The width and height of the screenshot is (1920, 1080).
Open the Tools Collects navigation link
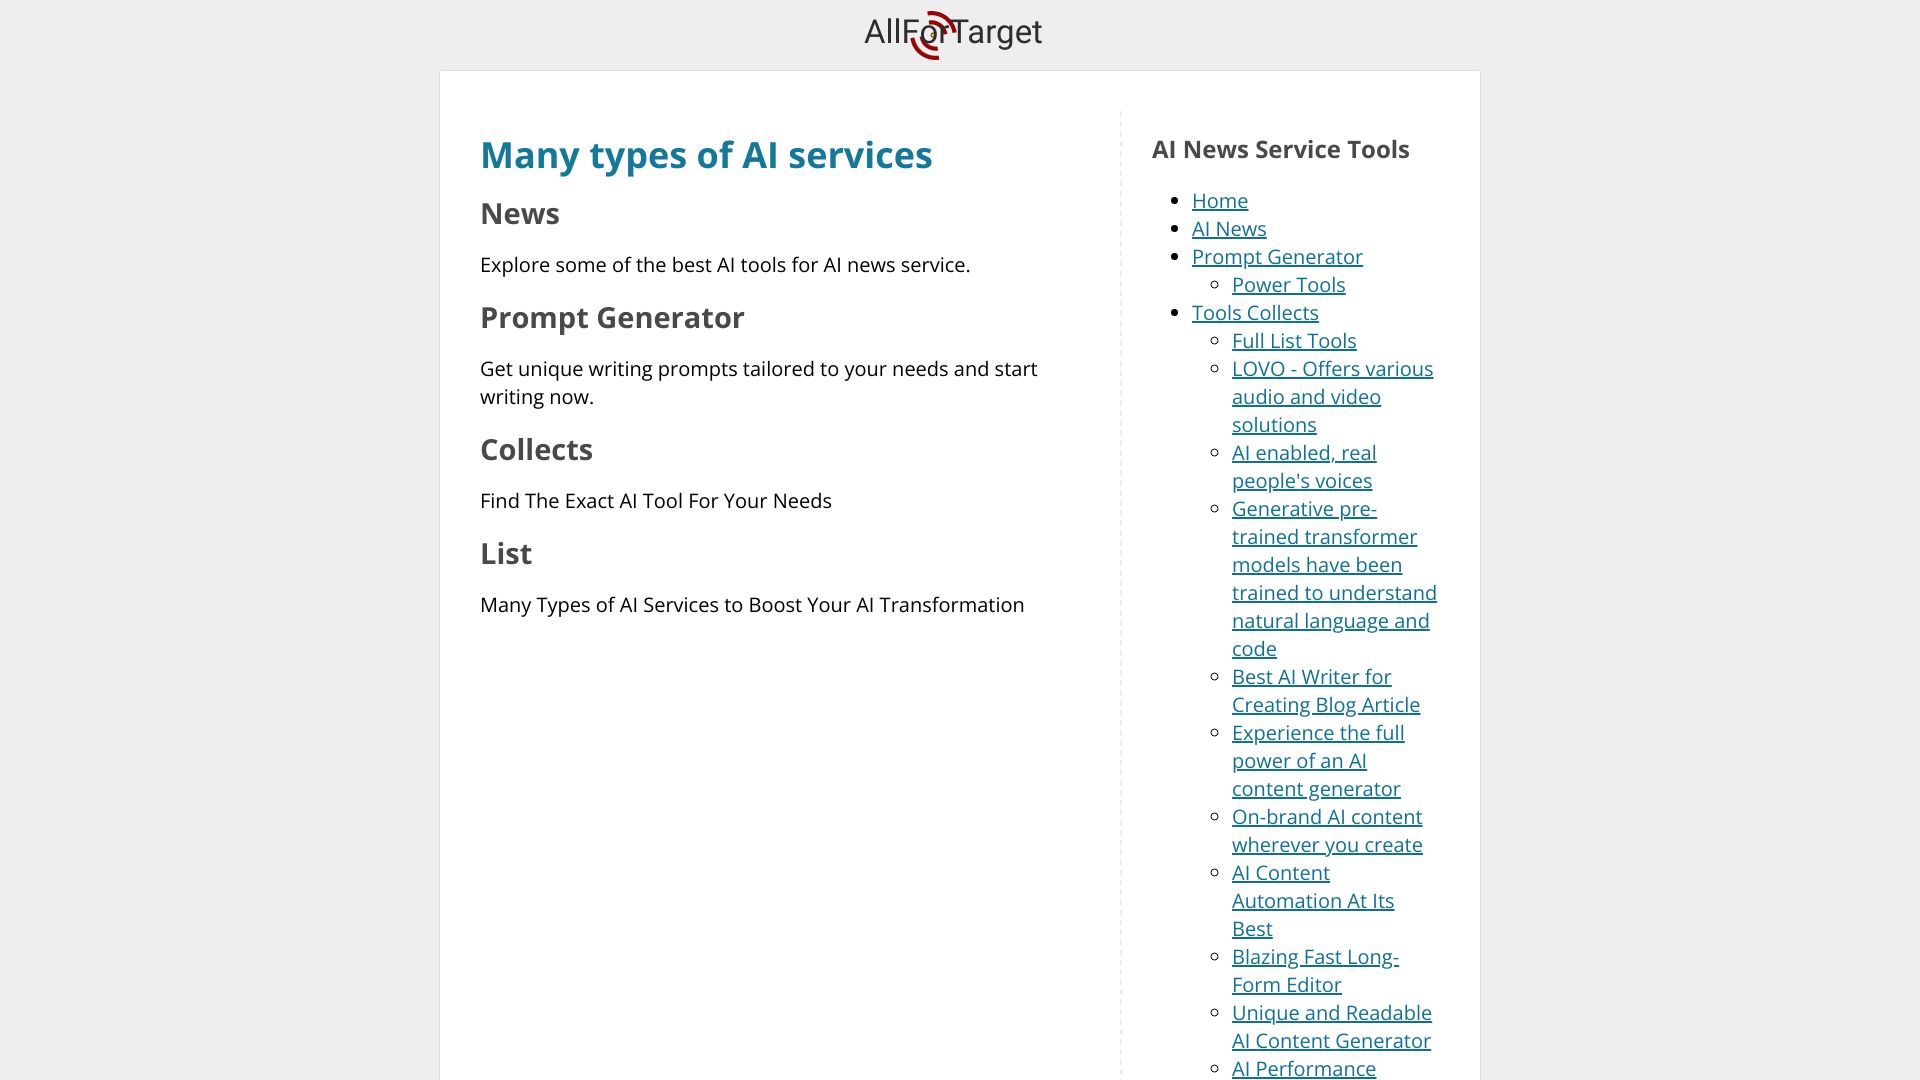[1255, 311]
